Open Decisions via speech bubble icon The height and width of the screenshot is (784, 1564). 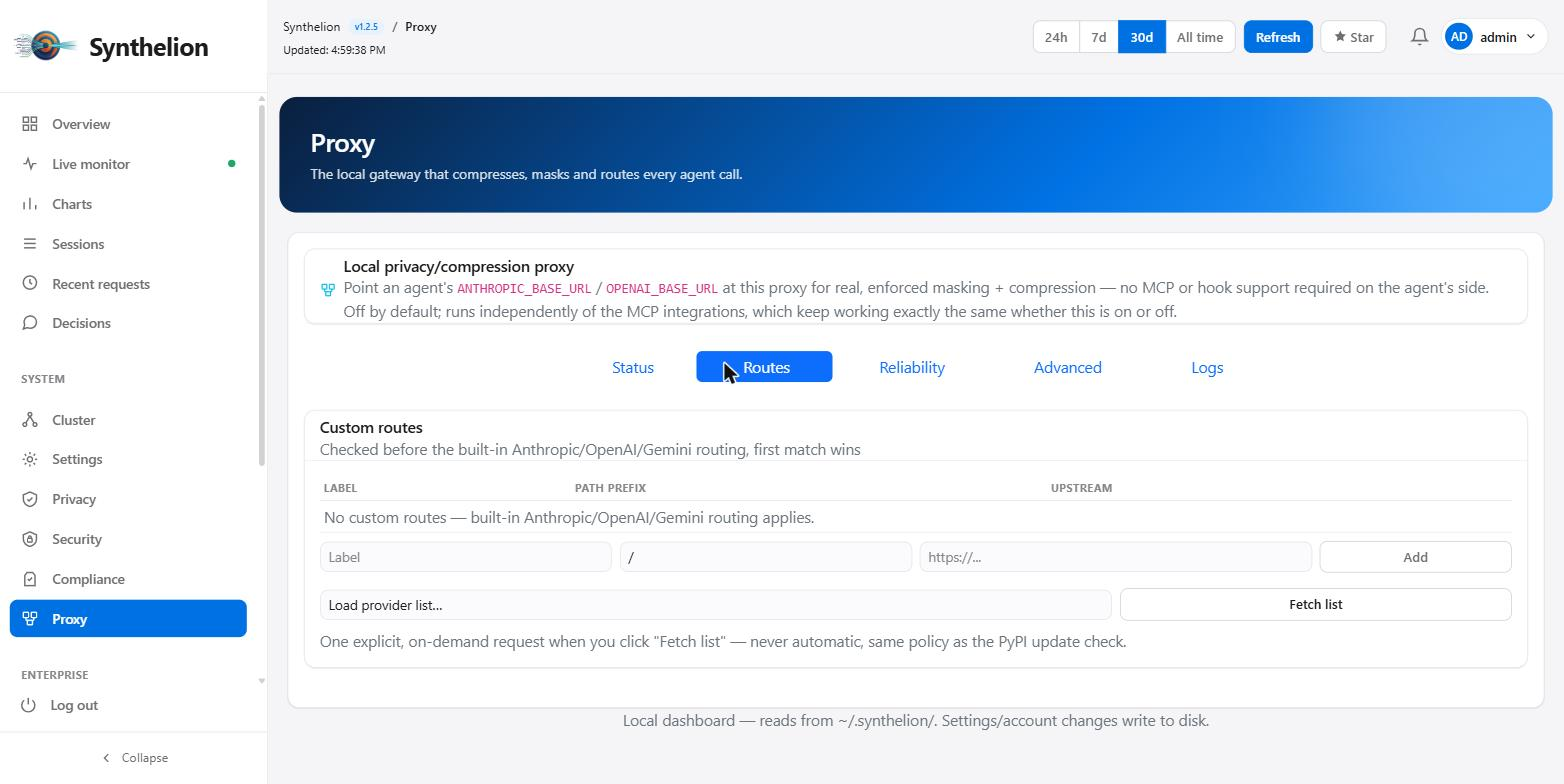[x=30, y=323]
